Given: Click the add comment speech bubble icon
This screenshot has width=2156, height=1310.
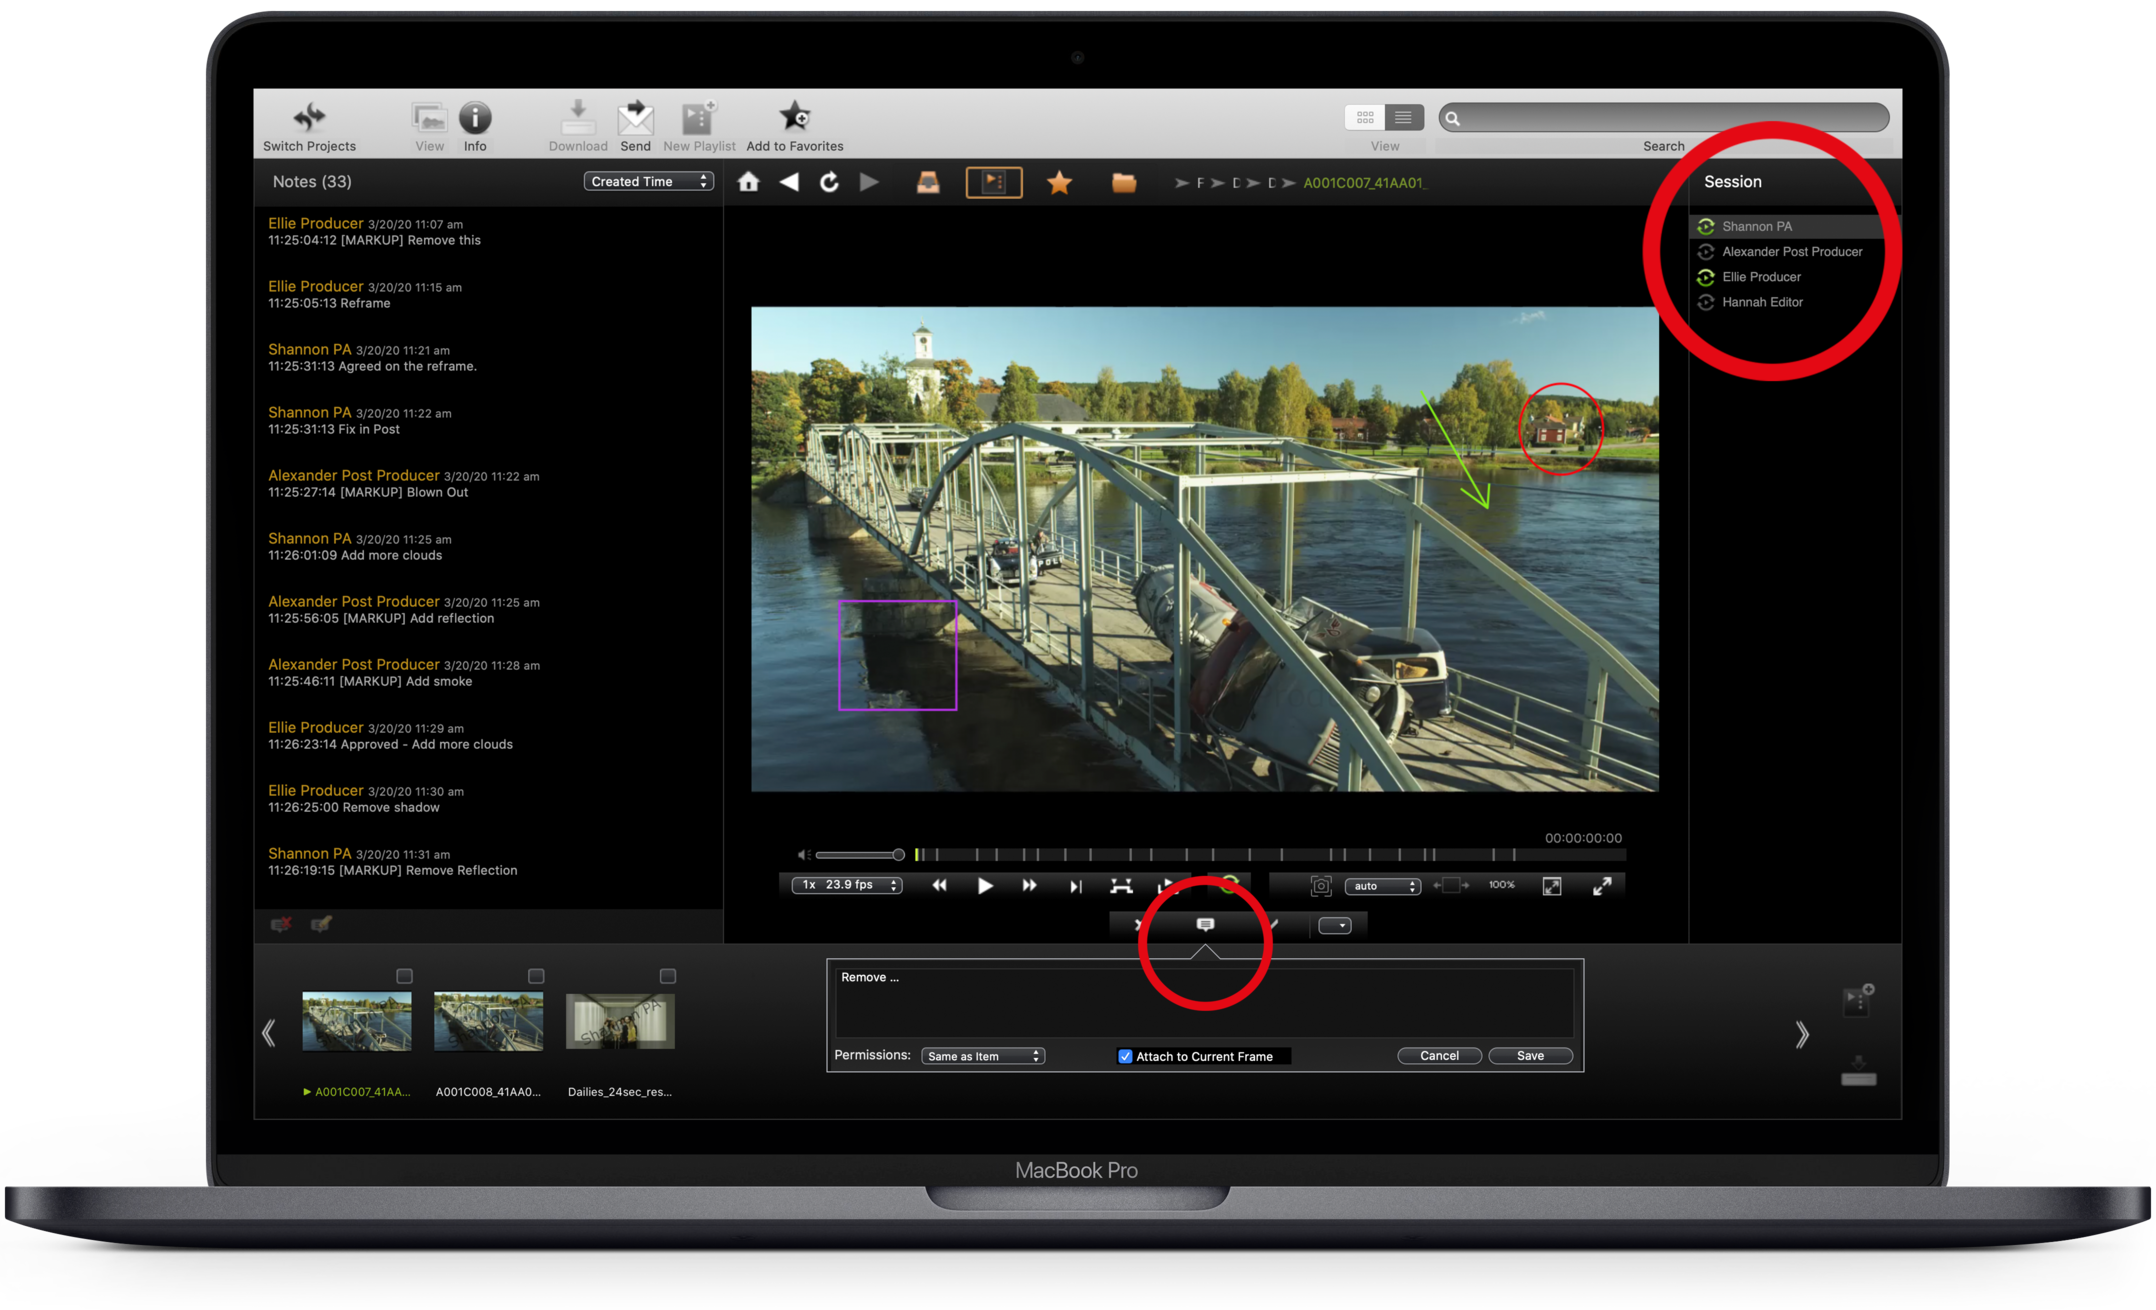Looking at the screenshot, I should click(1205, 924).
